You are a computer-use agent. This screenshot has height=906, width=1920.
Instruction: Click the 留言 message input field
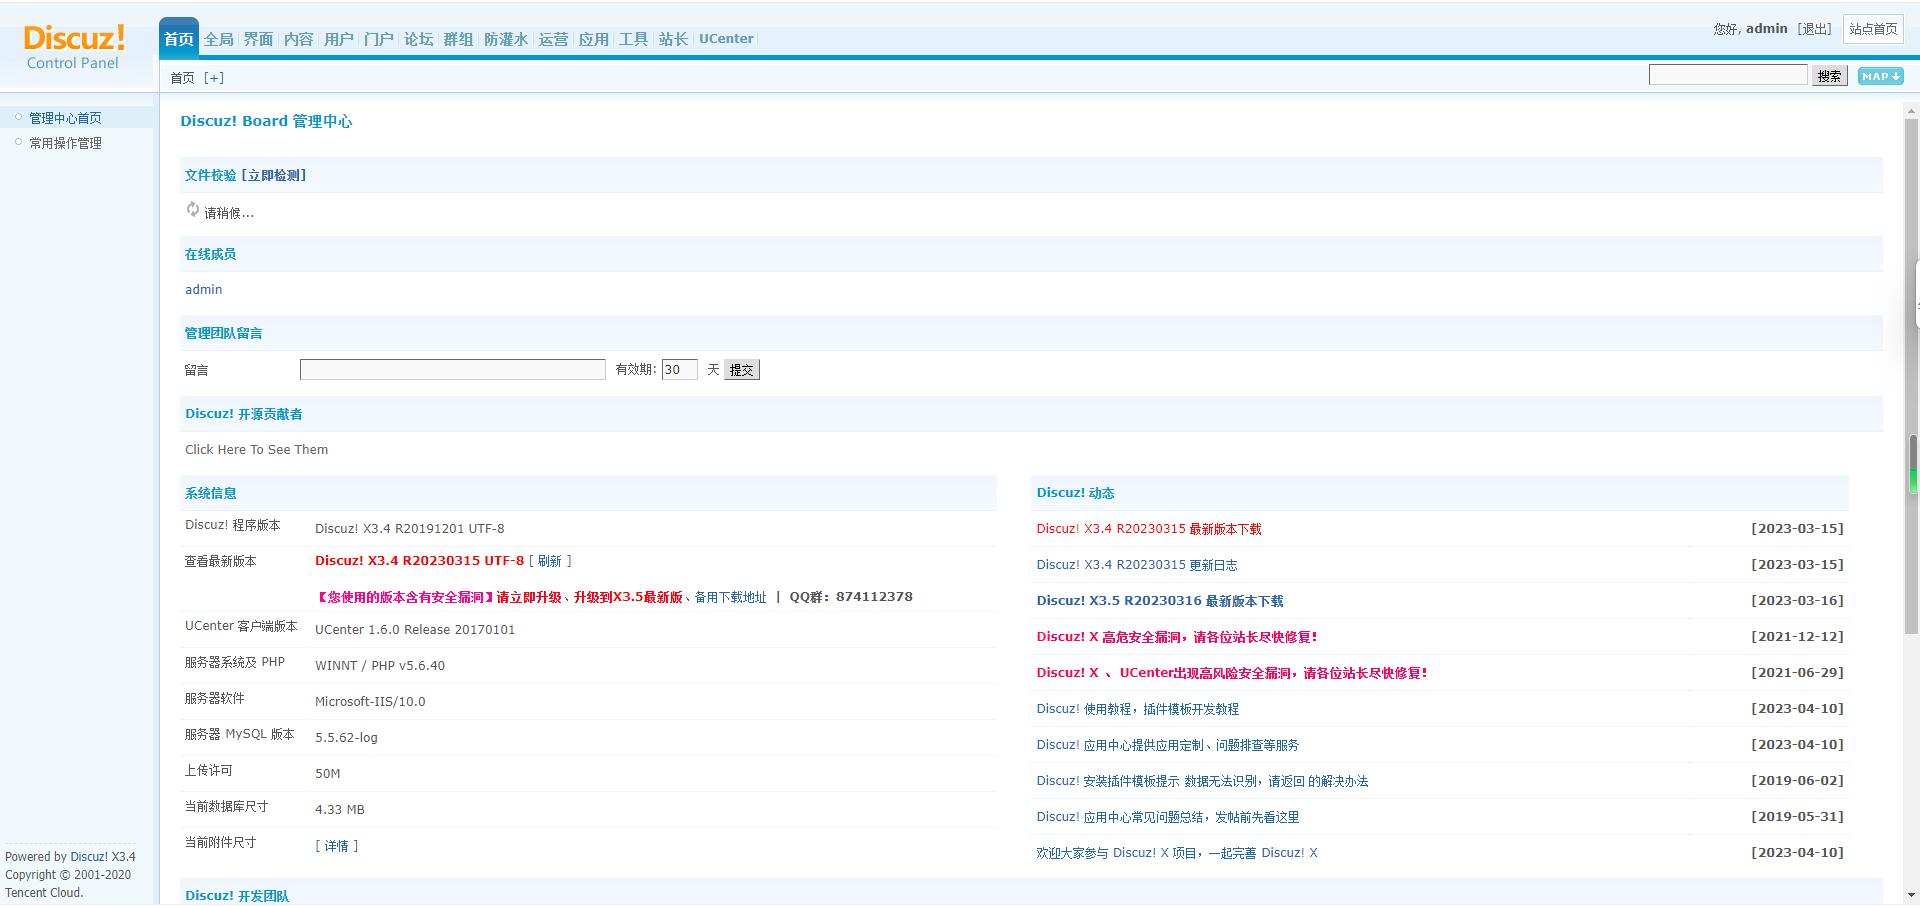(x=453, y=370)
